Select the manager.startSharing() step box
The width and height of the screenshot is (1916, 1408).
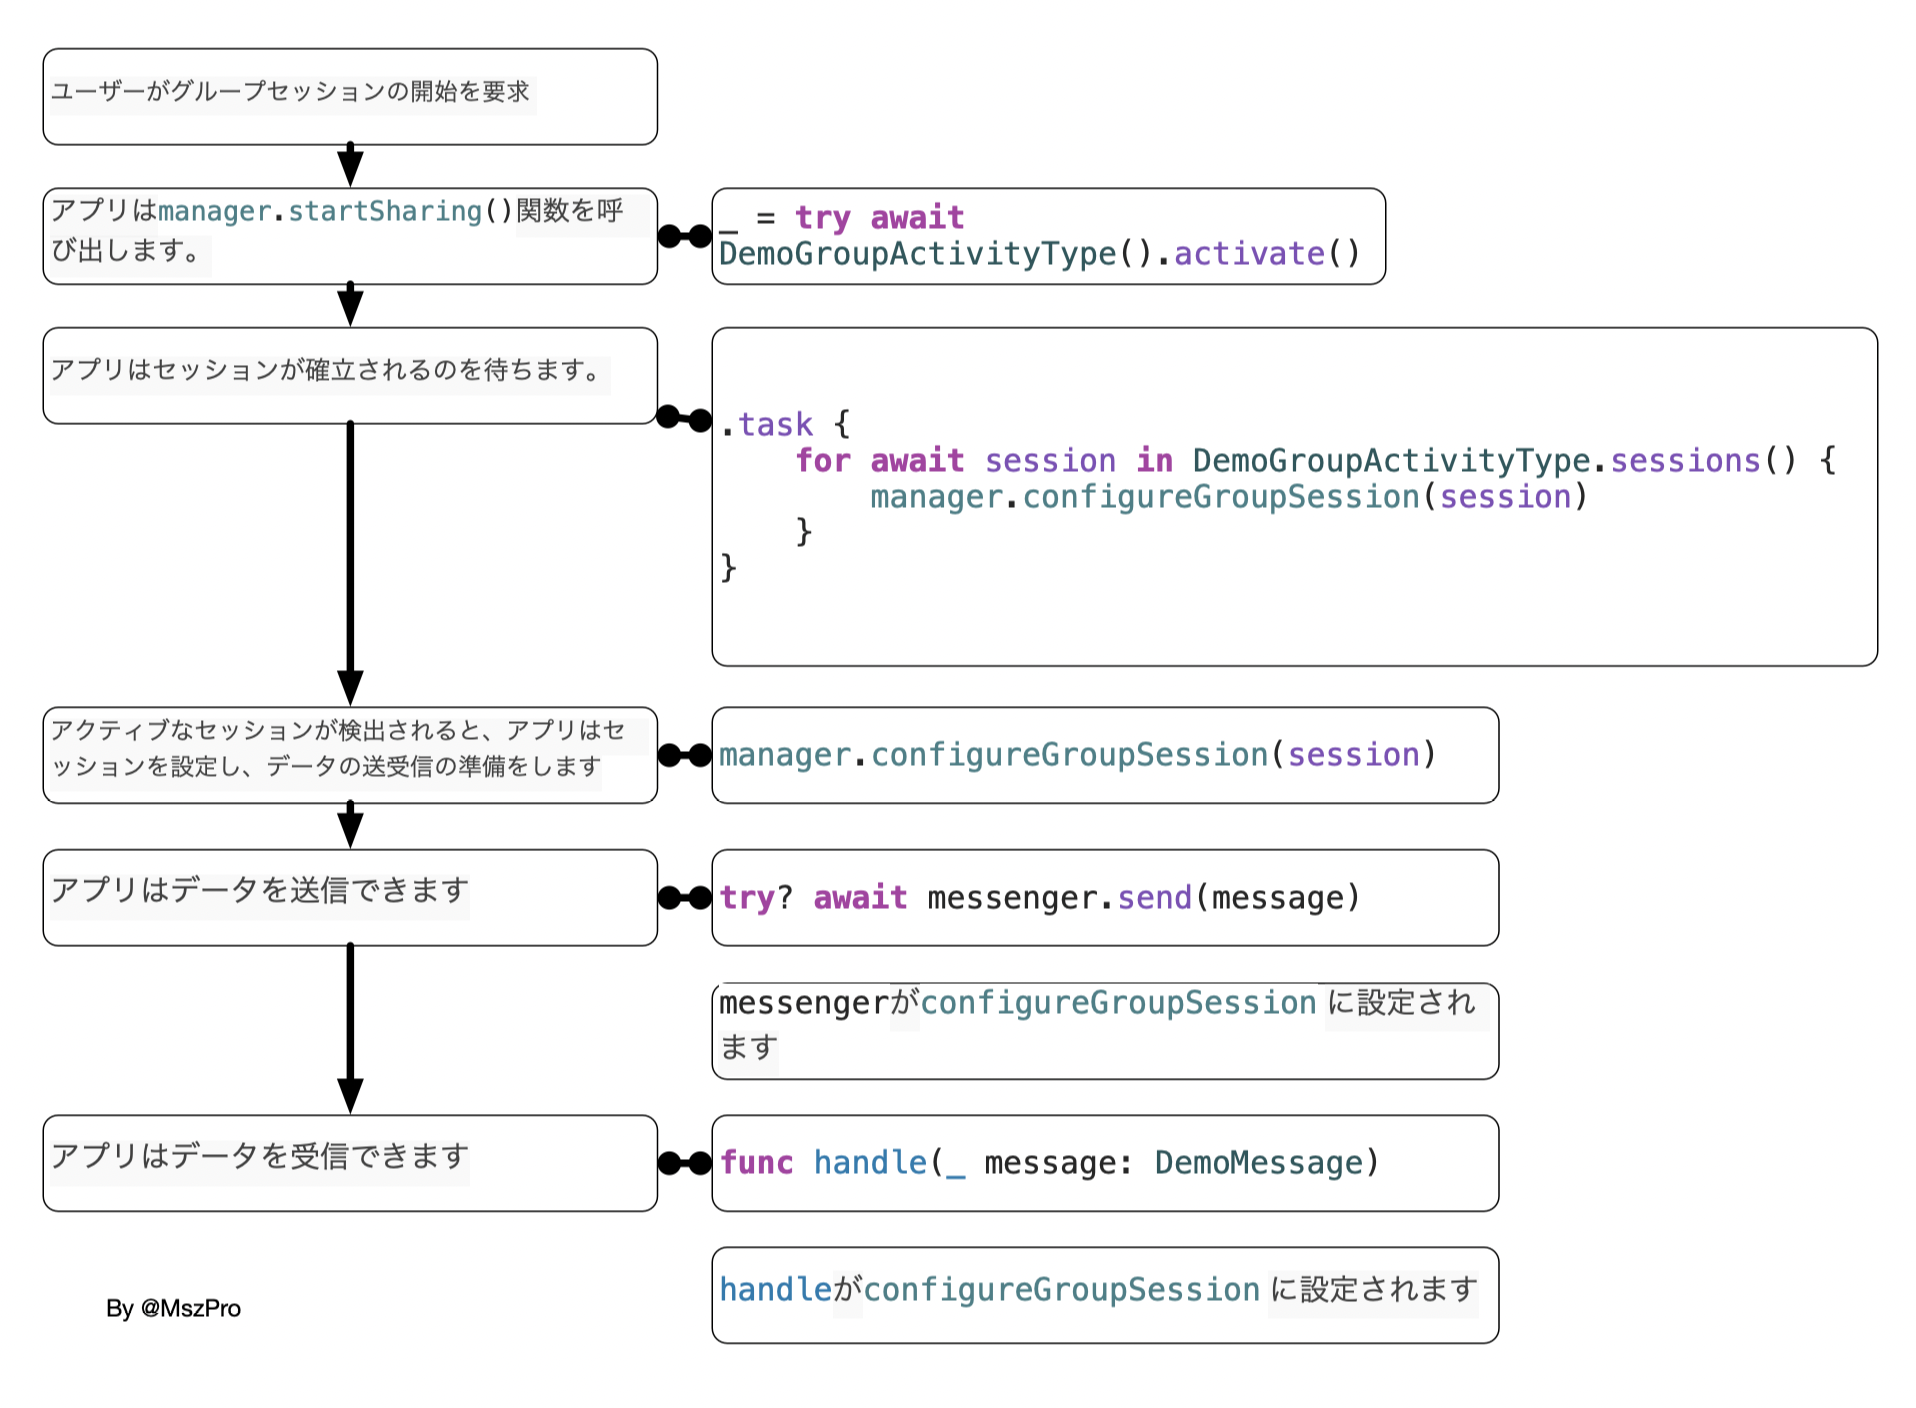click(350, 236)
